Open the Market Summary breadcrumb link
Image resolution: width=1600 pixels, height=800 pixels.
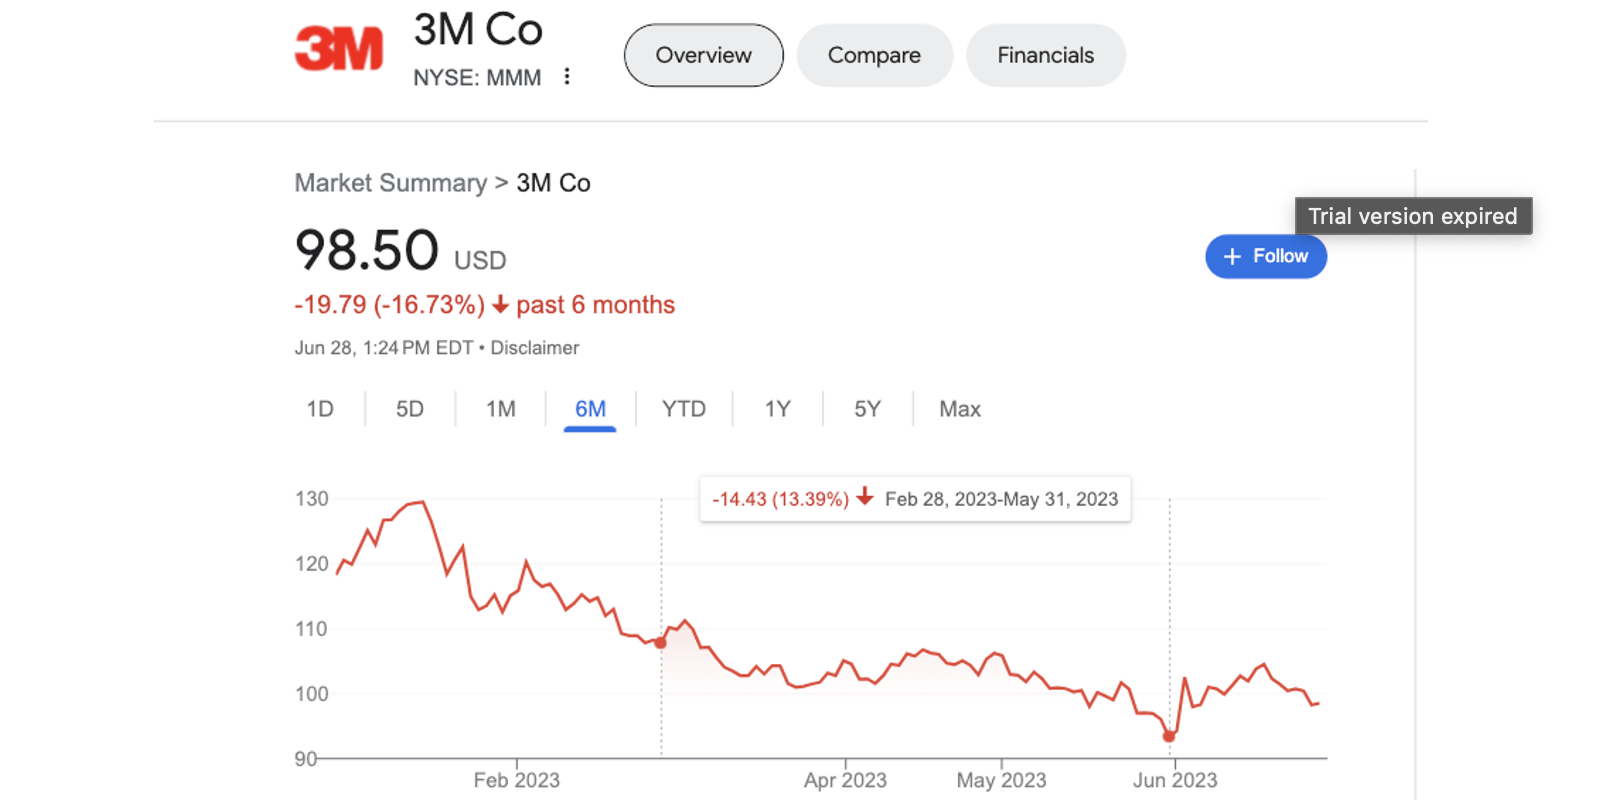tap(390, 183)
